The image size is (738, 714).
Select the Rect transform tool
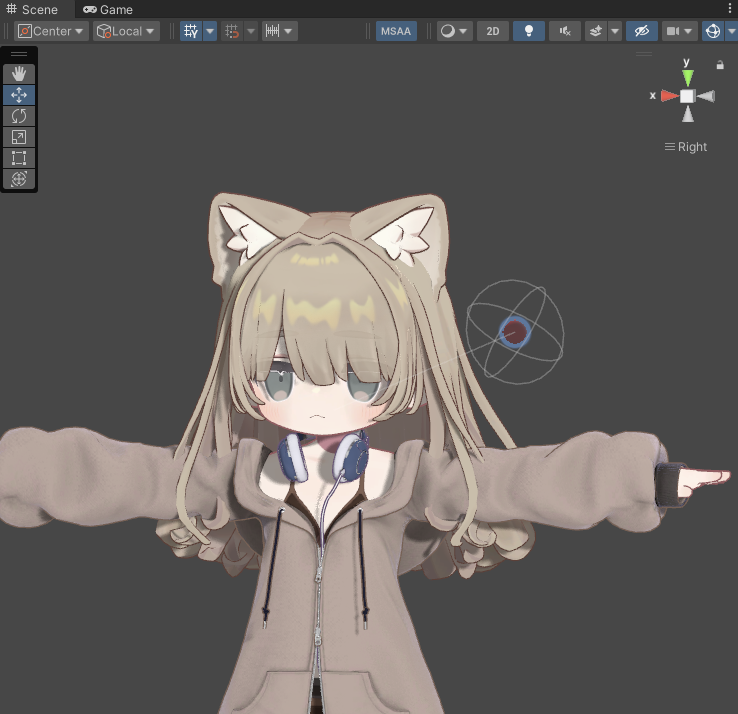pyautogui.click(x=19, y=158)
